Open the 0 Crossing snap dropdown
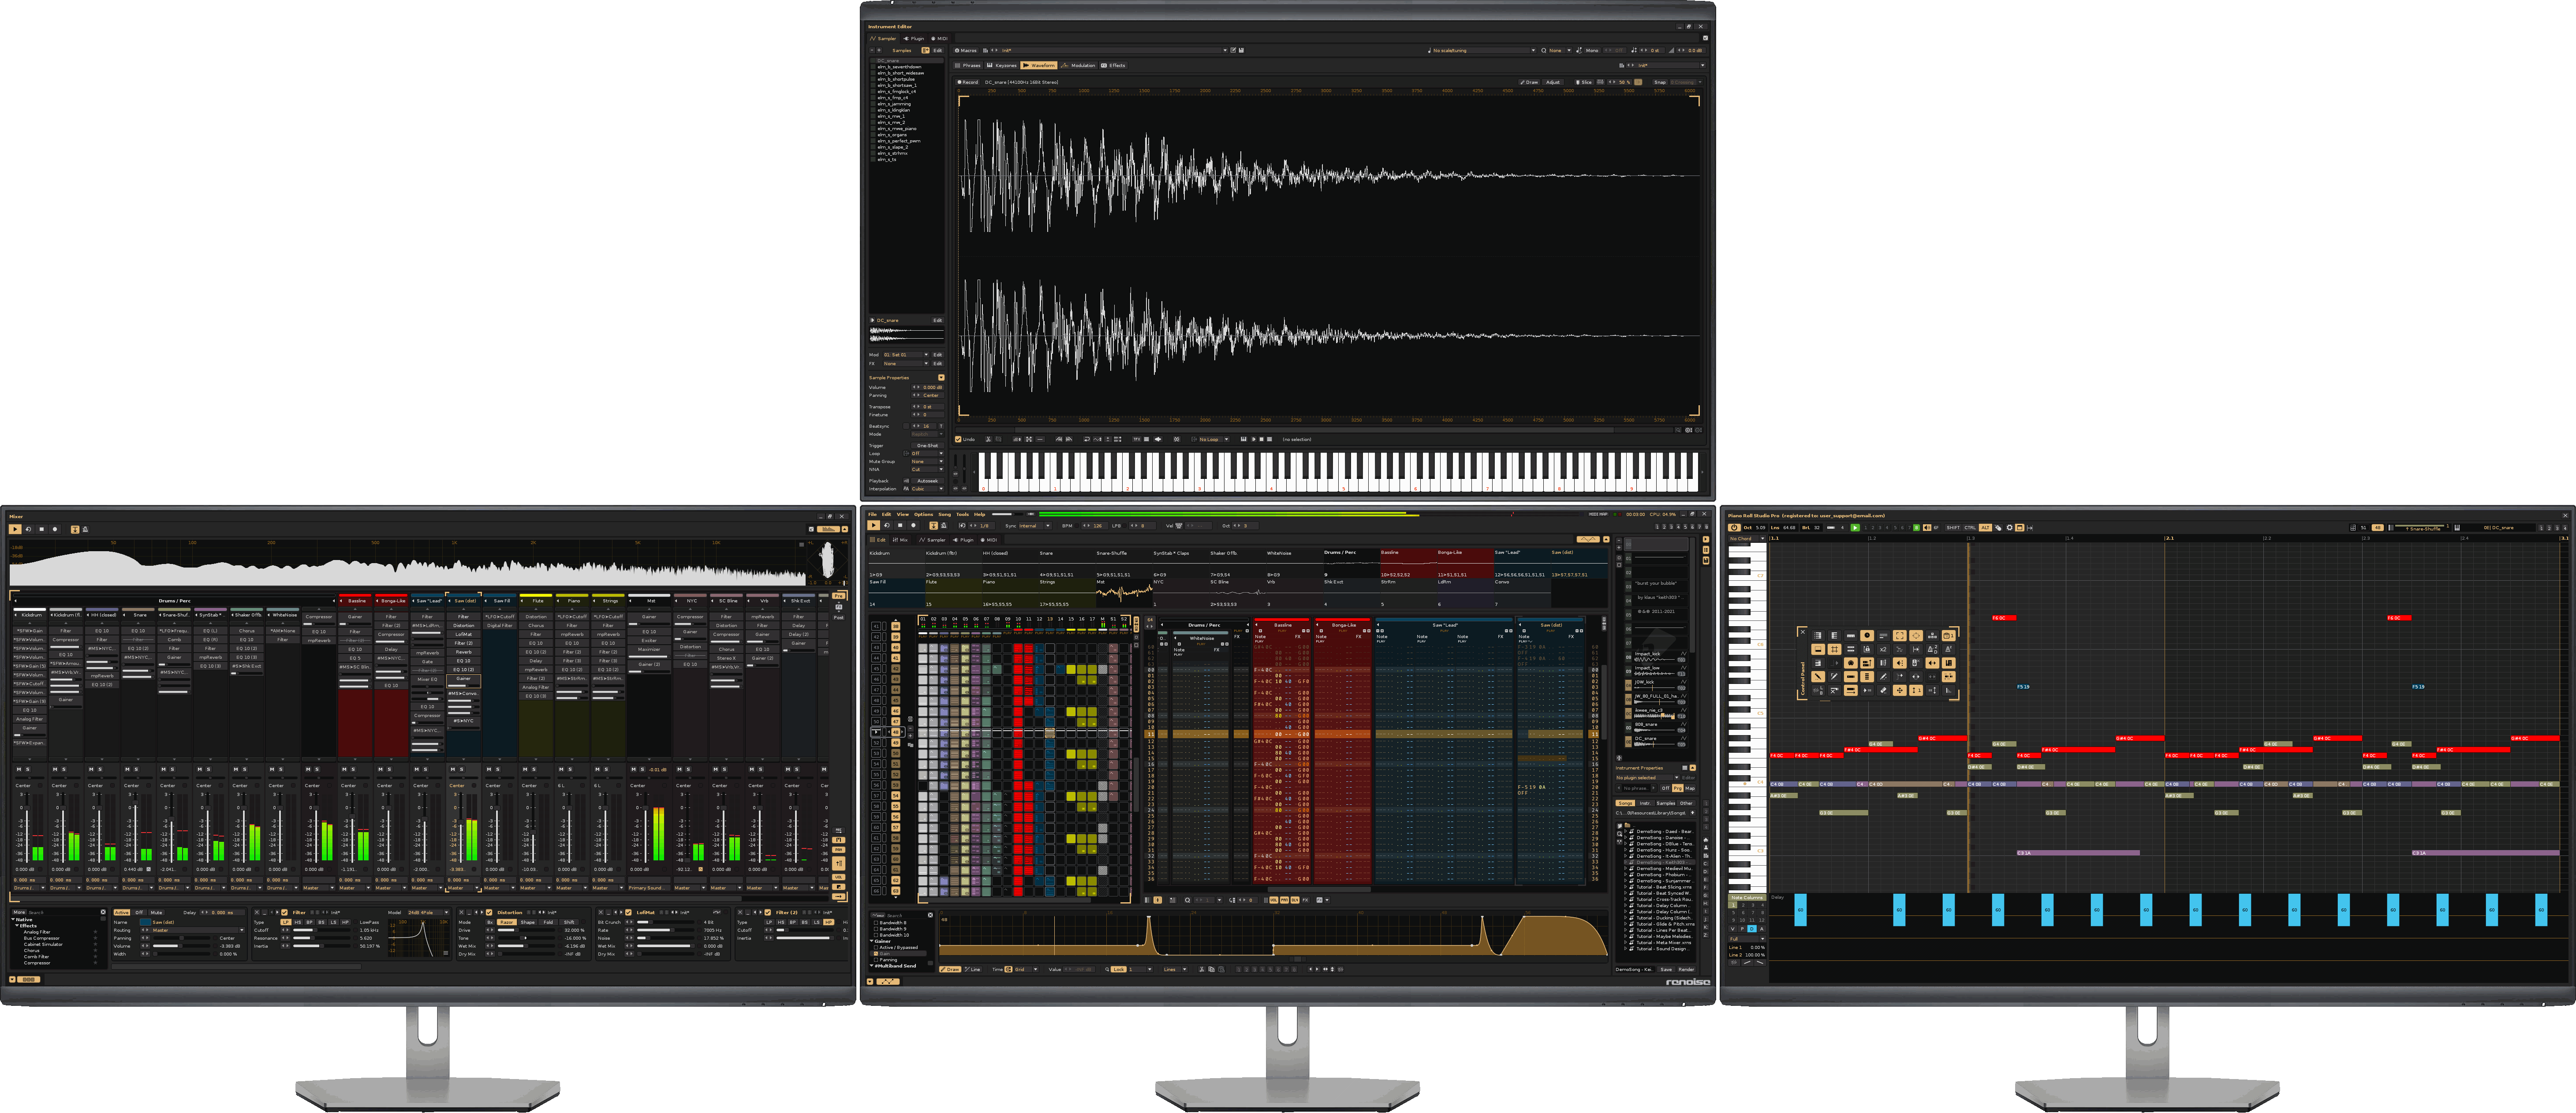Image resolution: width=2576 pixels, height=1113 pixels. [x=1687, y=82]
